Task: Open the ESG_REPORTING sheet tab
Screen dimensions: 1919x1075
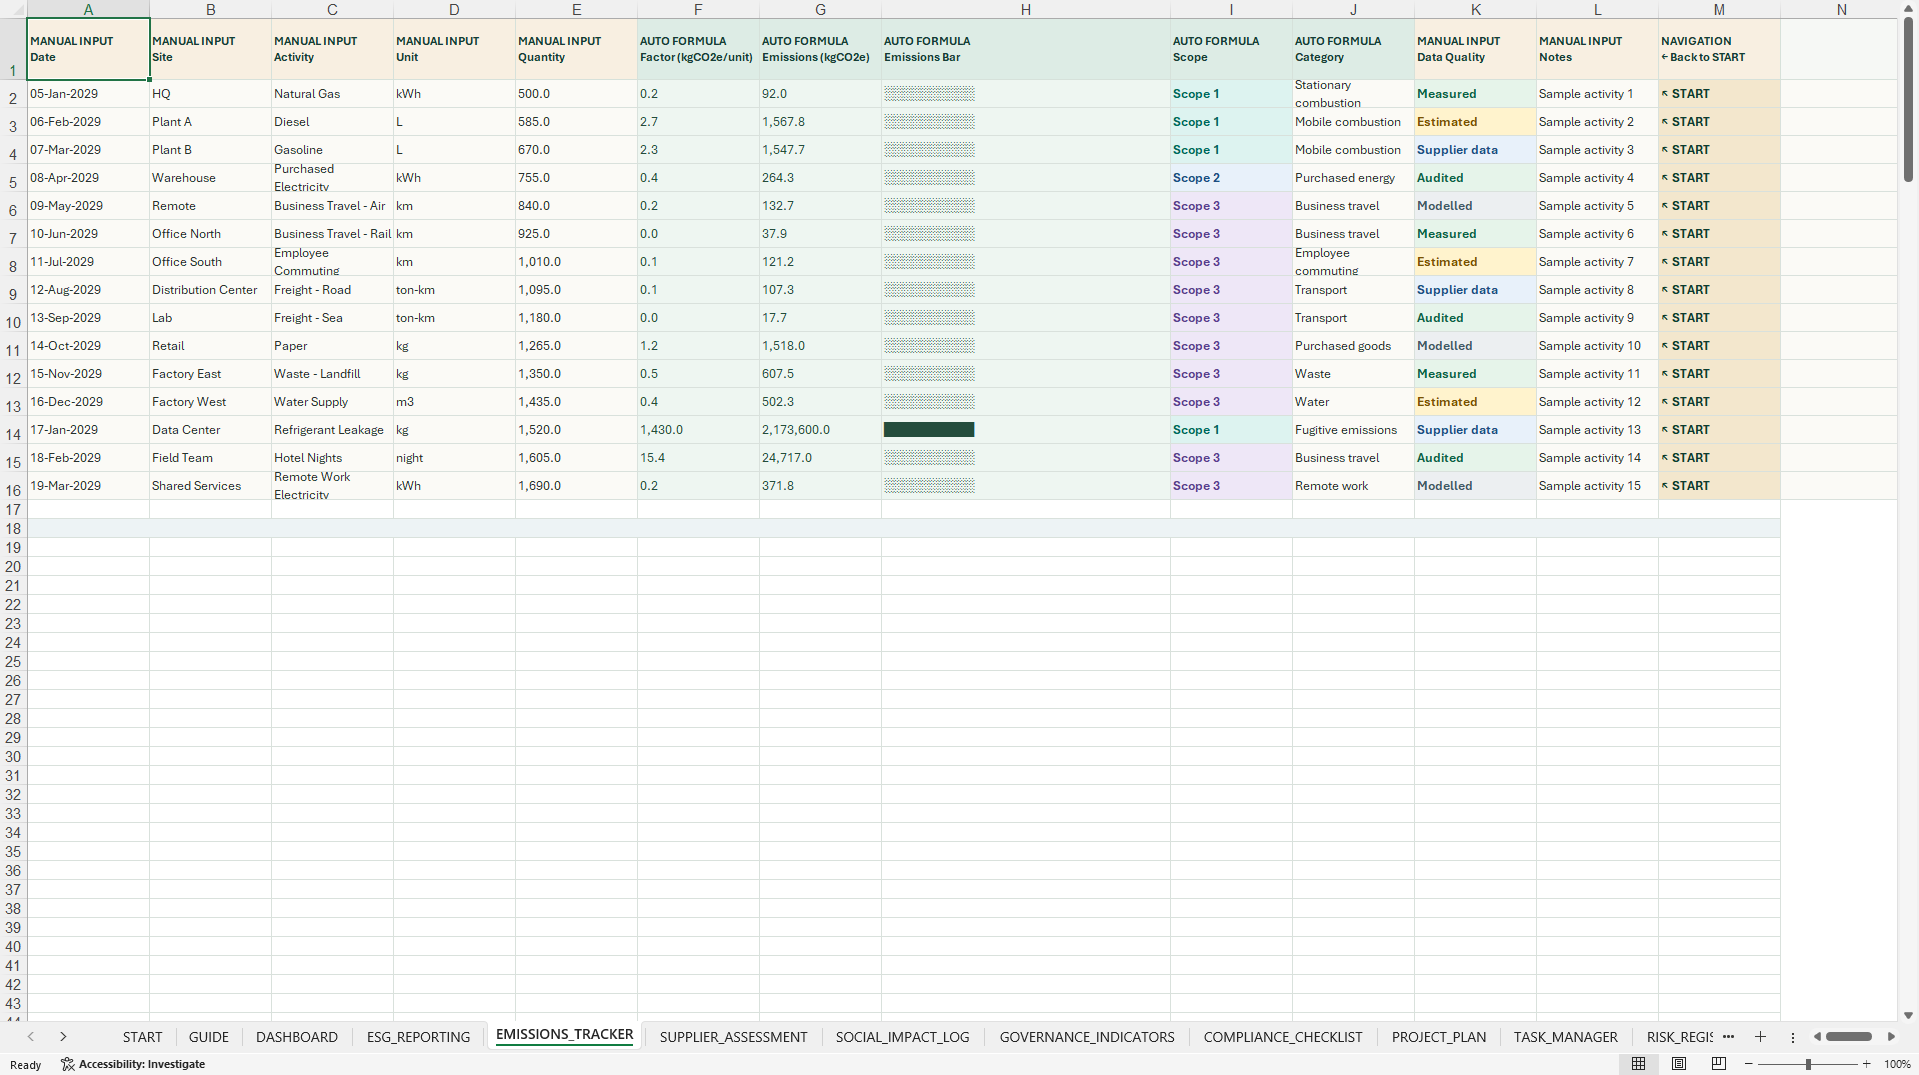Action: (x=418, y=1037)
